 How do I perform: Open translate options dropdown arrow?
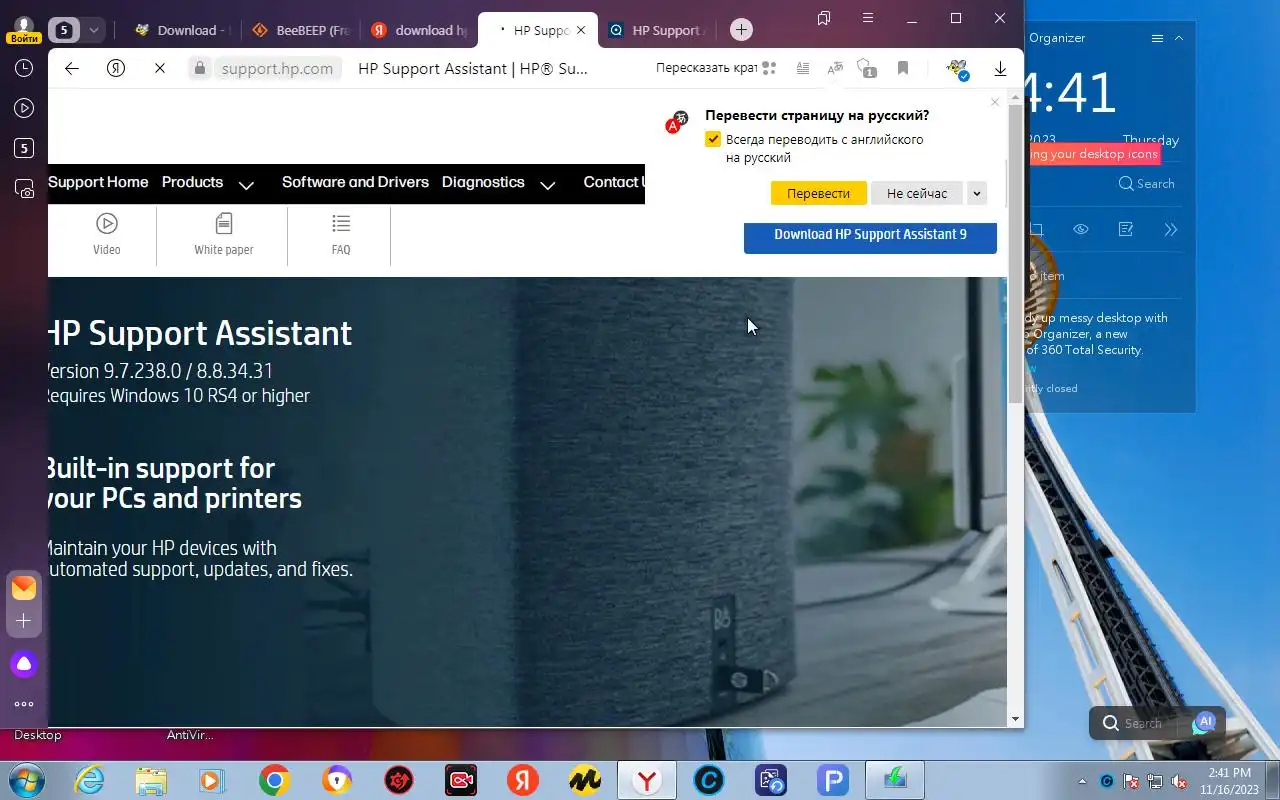click(x=978, y=193)
